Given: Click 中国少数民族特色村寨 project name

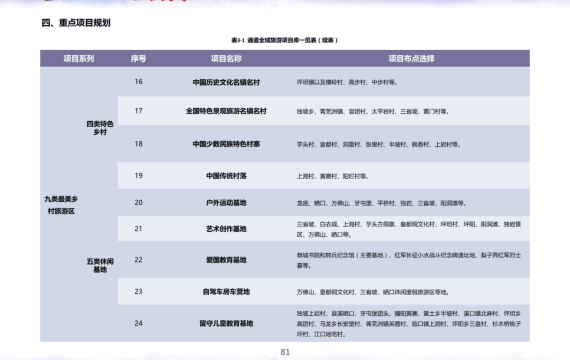Looking at the screenshot, I should pyautogui.click(x=226, y=144).
